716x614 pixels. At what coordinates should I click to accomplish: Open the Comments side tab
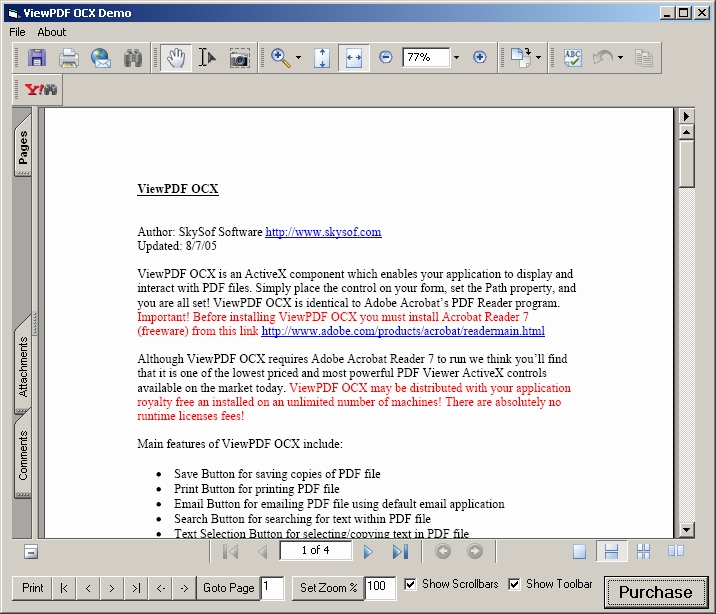[x=23, y=456]
